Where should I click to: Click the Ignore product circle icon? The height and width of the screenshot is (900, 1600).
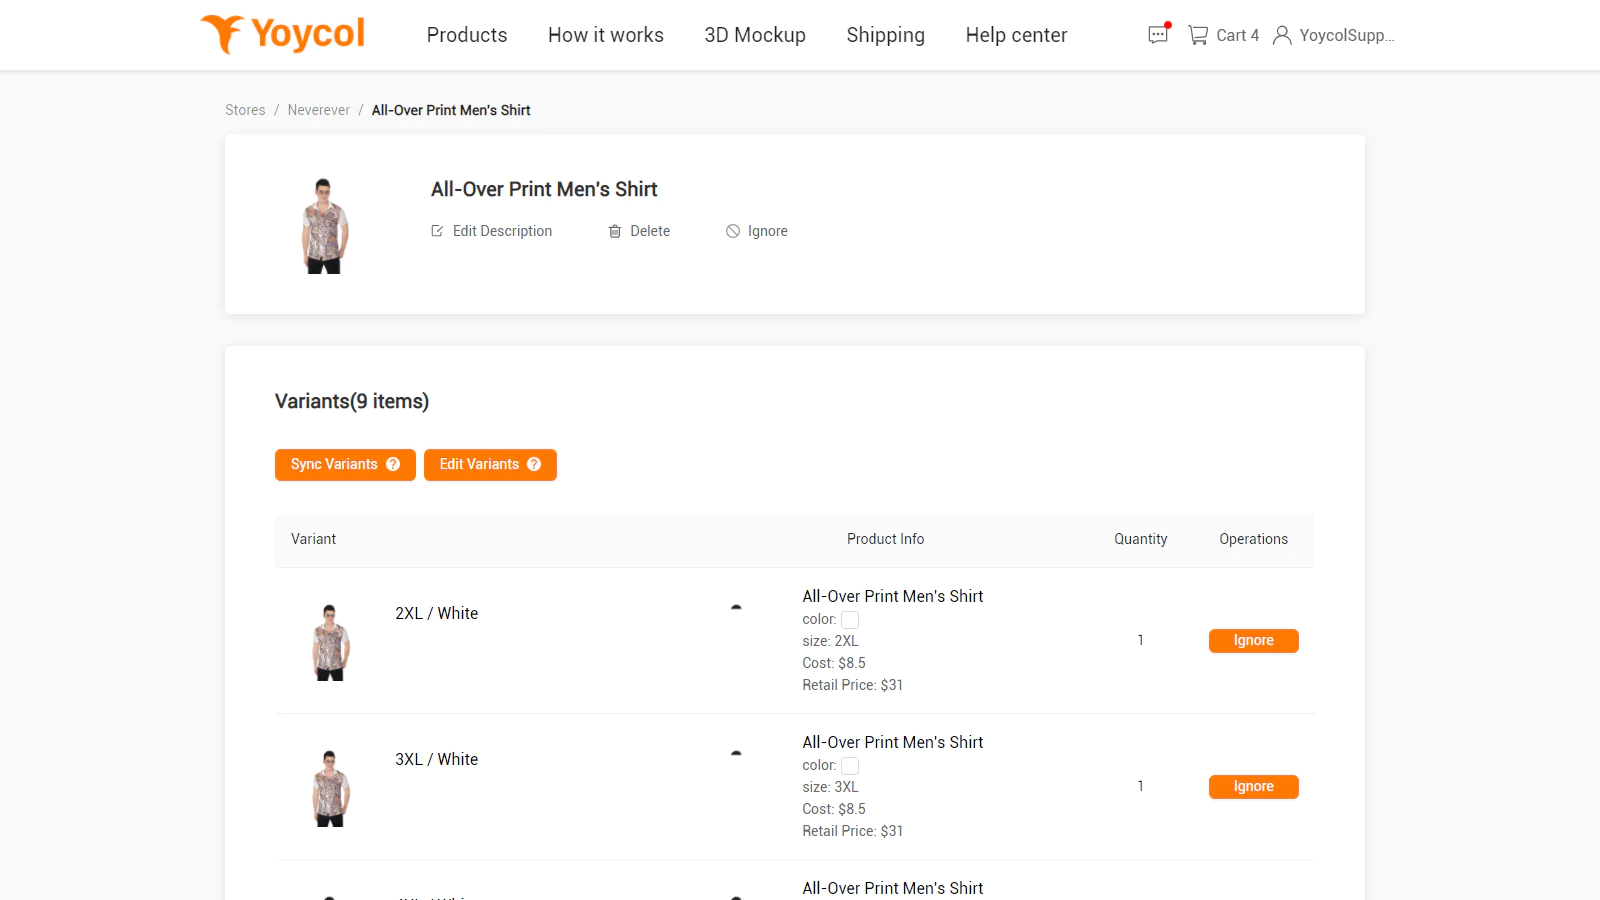[733, 231]
